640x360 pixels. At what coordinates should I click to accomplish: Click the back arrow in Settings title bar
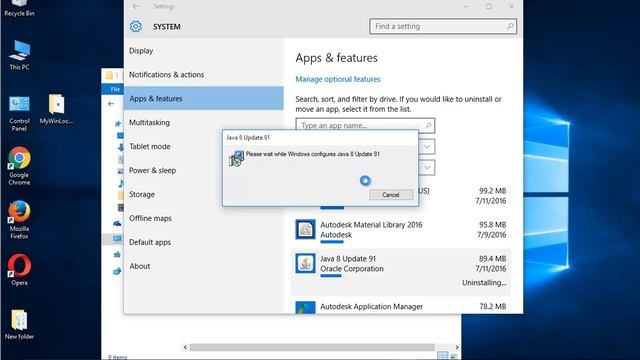pos(136,7)
